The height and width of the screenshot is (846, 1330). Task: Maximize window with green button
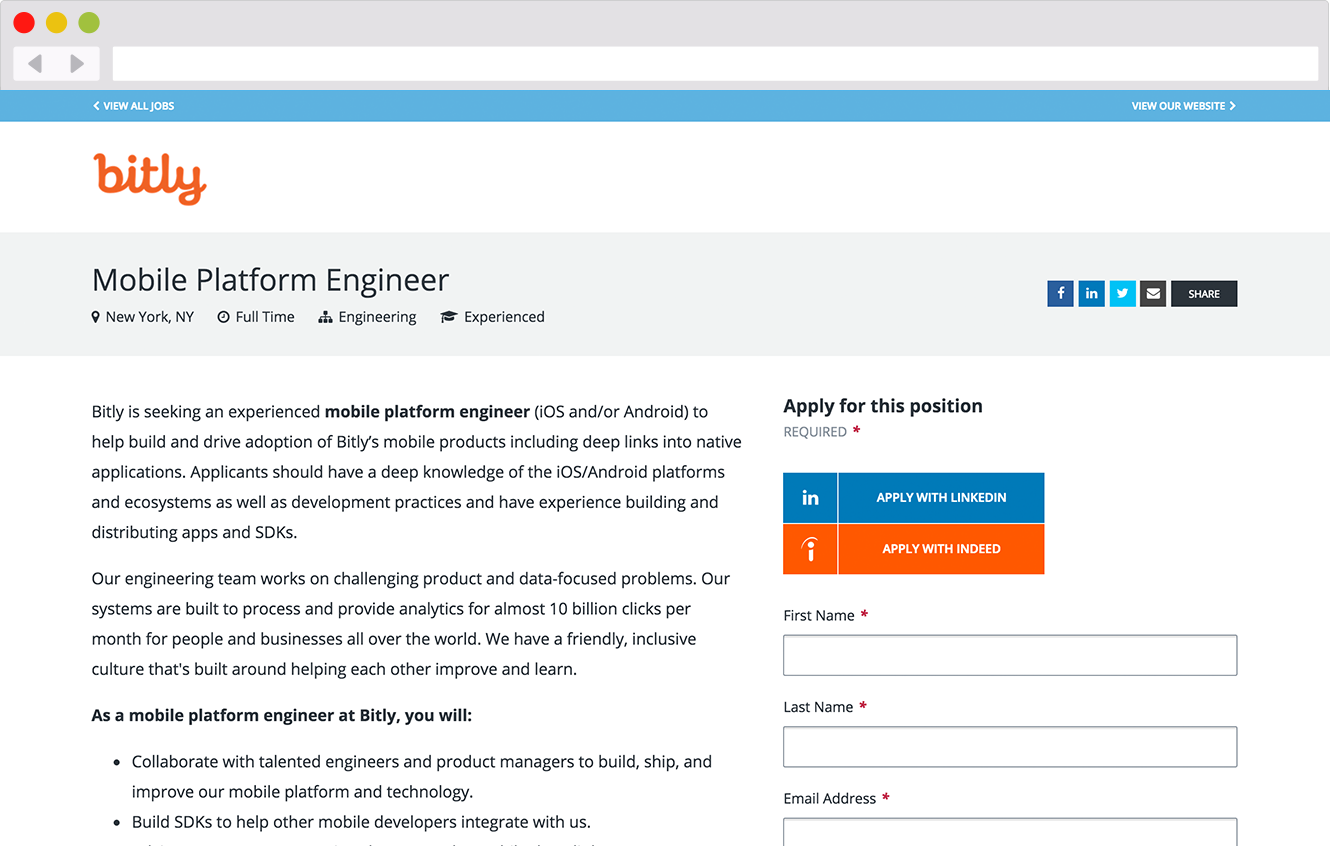pyautogui.click(x=89, y=22)
